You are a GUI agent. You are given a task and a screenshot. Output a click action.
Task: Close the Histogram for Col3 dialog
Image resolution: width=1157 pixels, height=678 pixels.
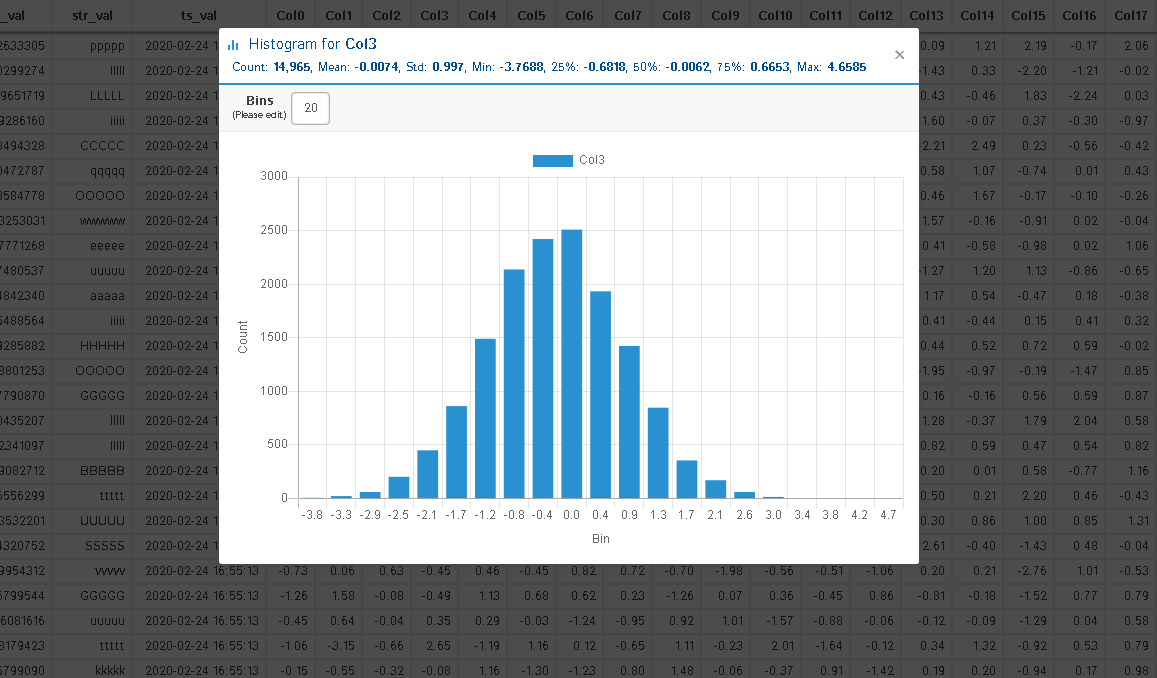point(899,55)
